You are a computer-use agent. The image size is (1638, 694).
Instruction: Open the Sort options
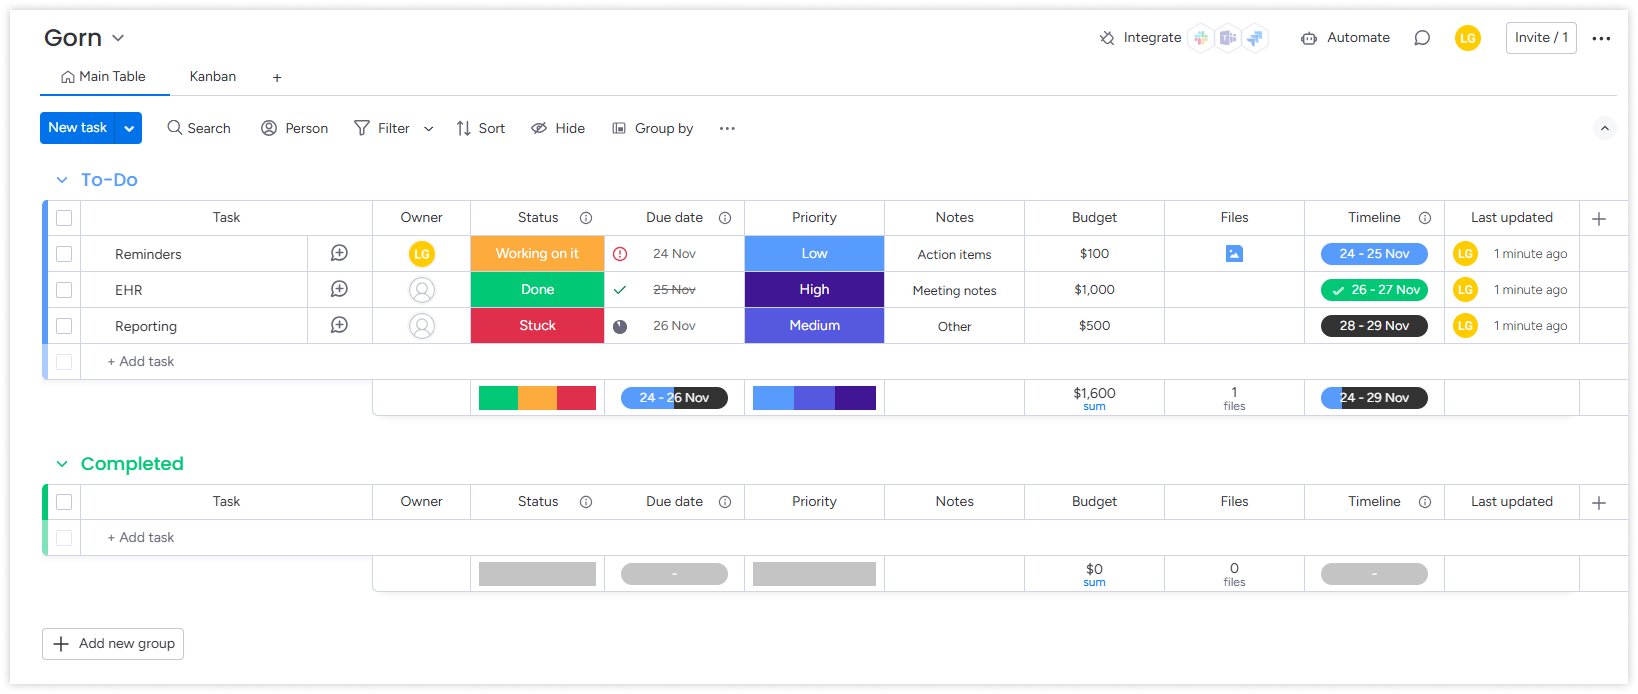coord(480,128)
